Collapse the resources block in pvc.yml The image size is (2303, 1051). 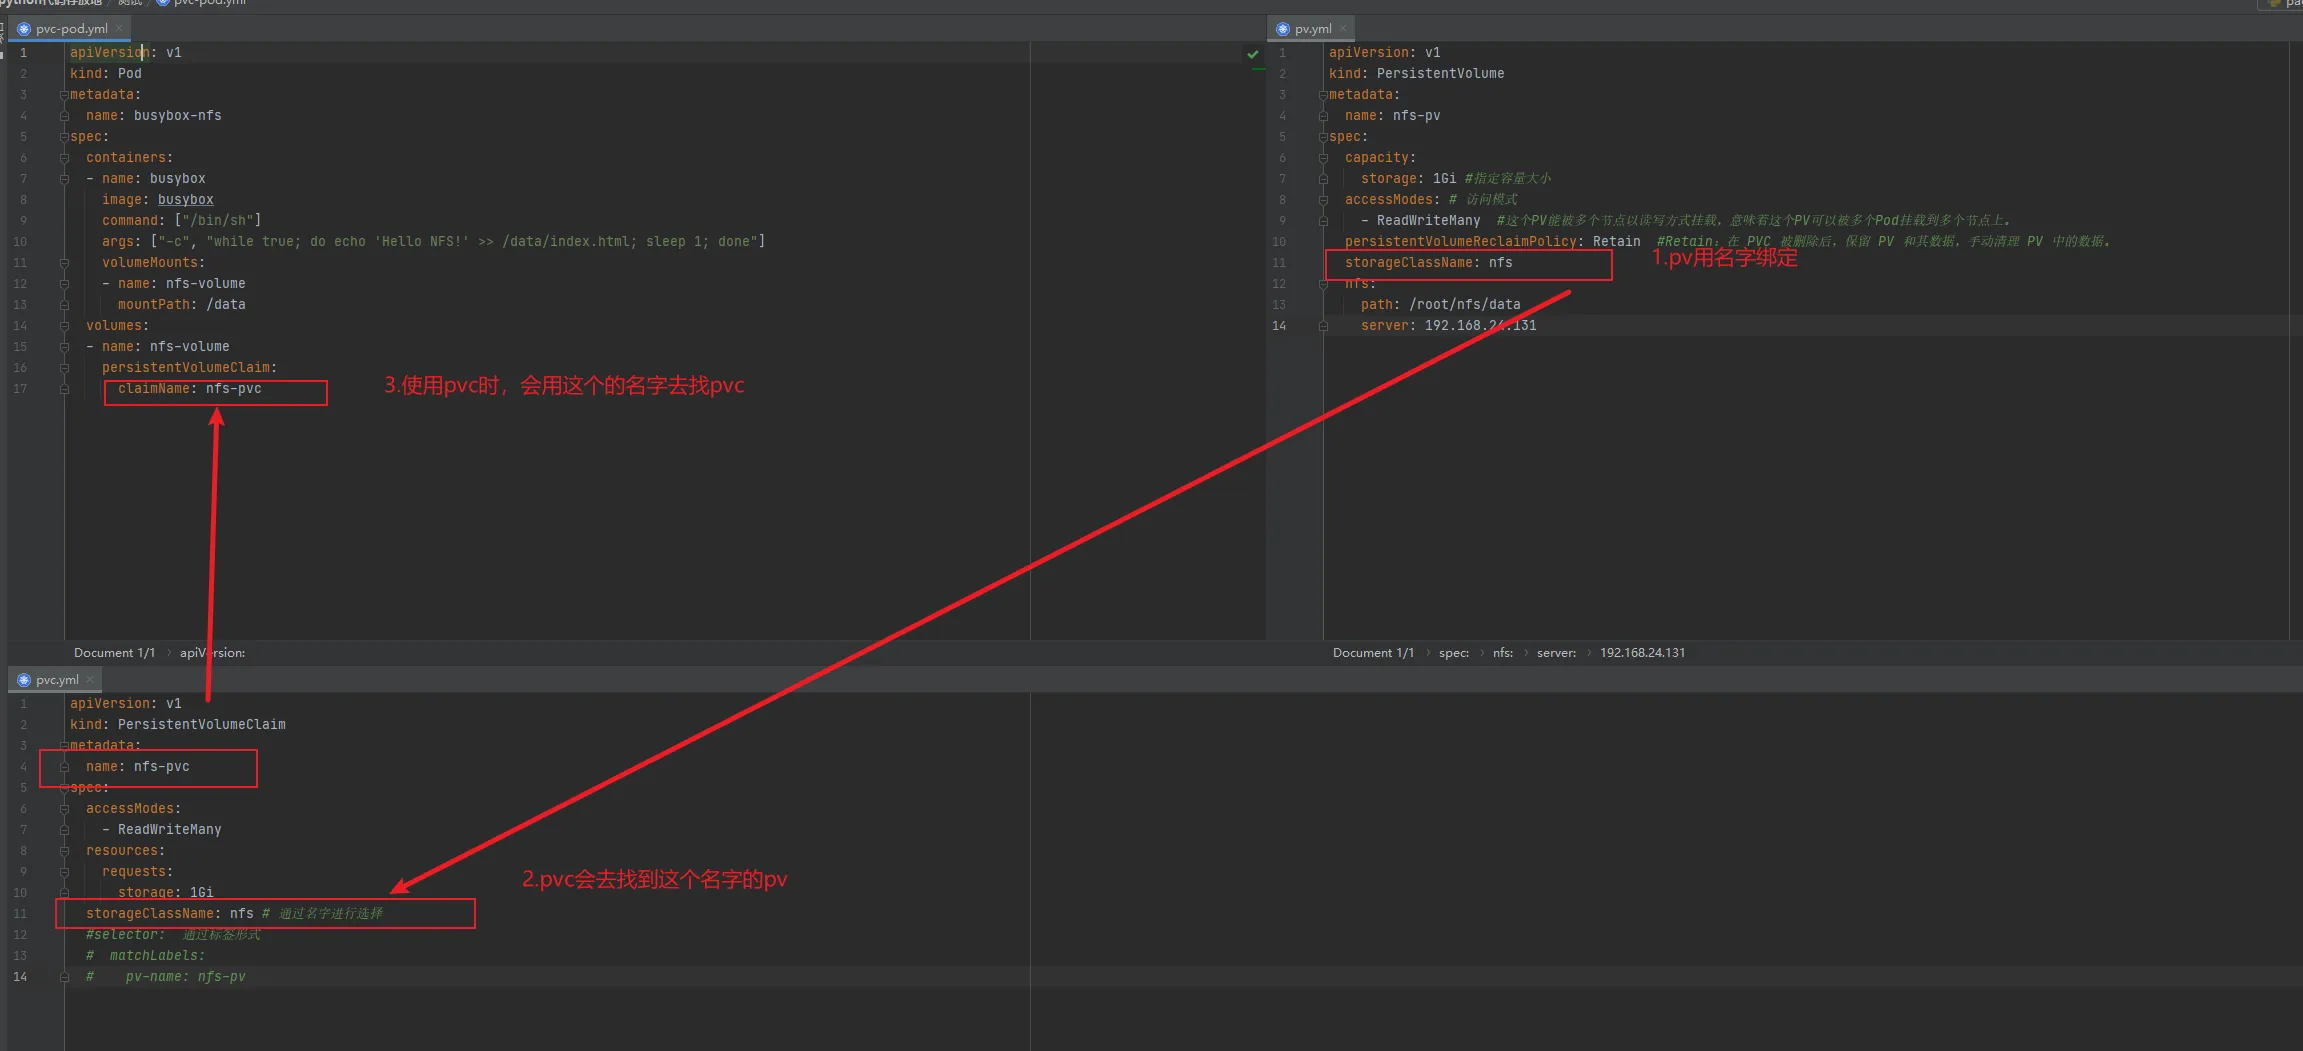tap(64, 851)
